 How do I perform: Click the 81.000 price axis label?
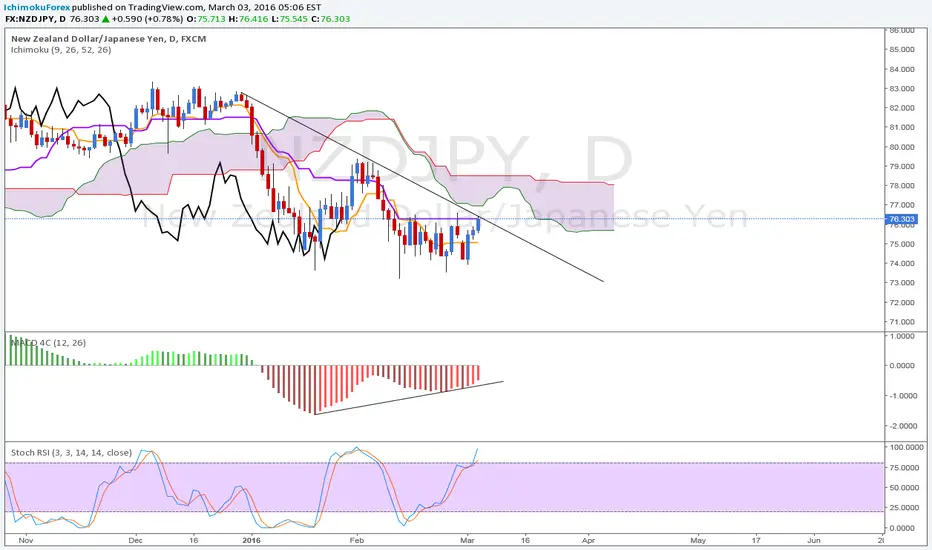coord(902,127)
